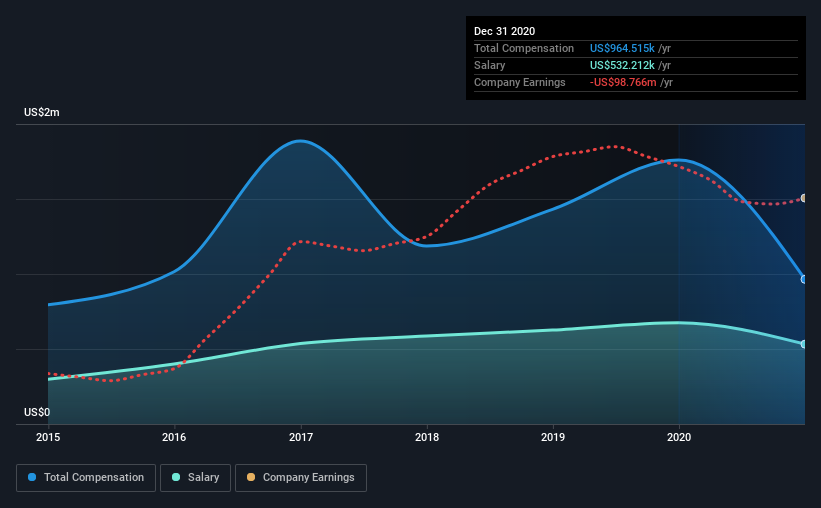Click the 2016 x-axis label

(x=174, y=437)
